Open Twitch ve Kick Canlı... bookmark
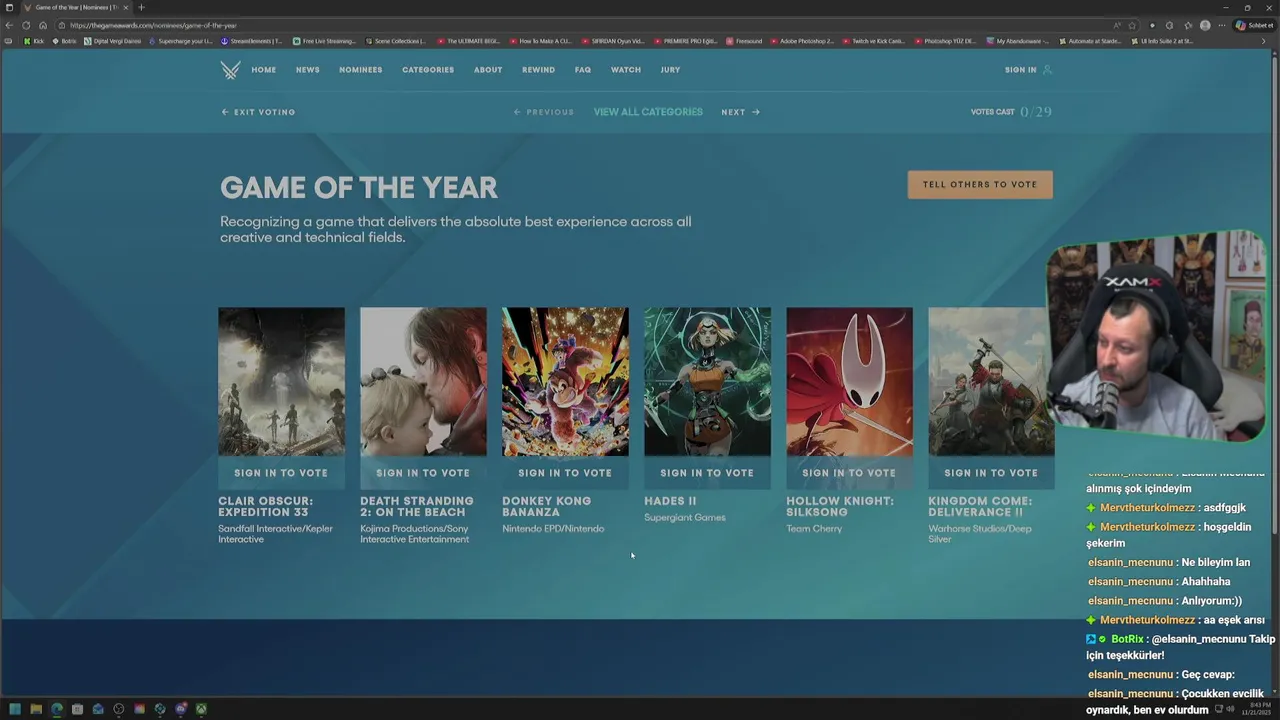This screenshot has width=1280, height=720. [874, 41]
